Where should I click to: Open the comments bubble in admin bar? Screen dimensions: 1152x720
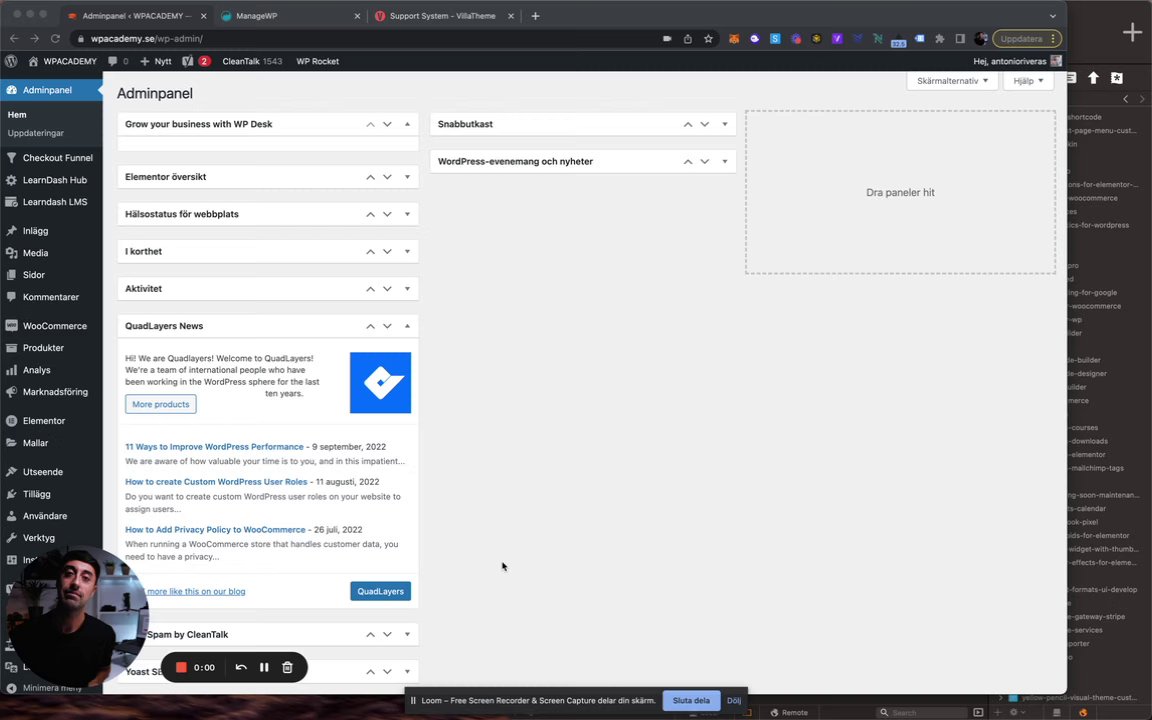118,61
